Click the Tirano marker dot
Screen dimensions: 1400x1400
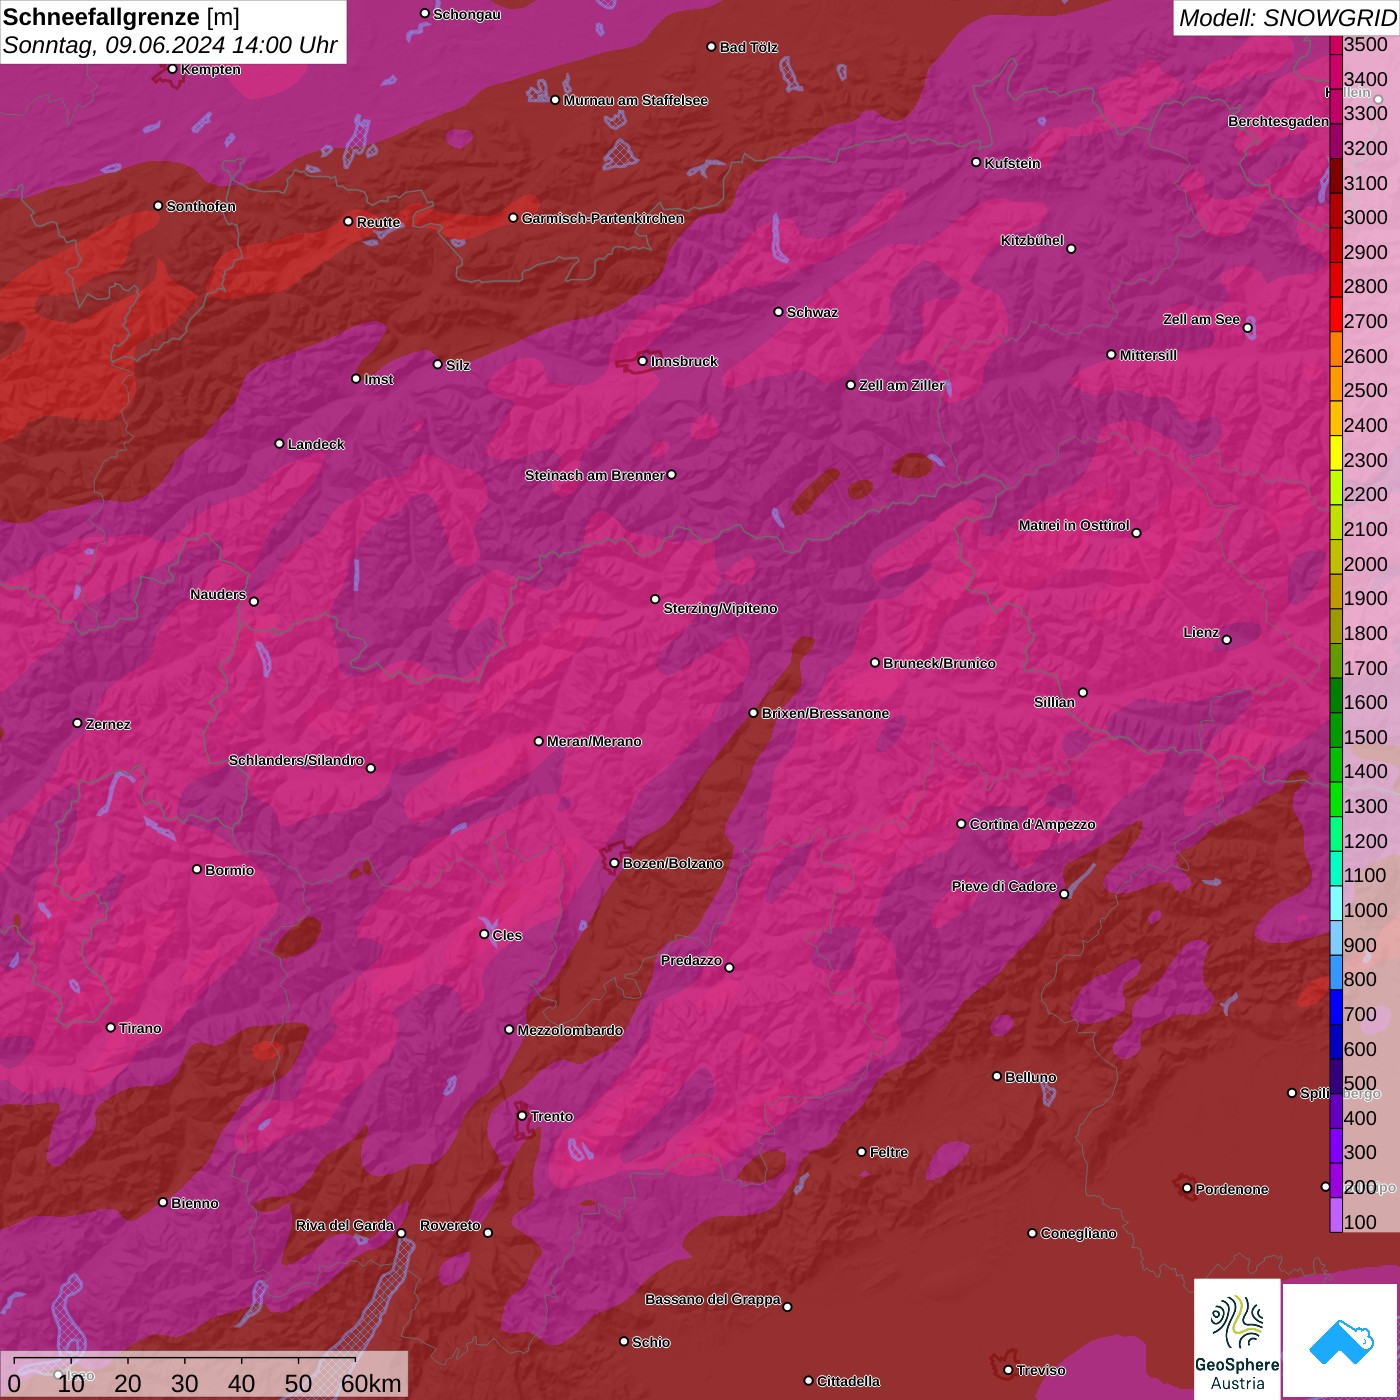pos(111,1027)
